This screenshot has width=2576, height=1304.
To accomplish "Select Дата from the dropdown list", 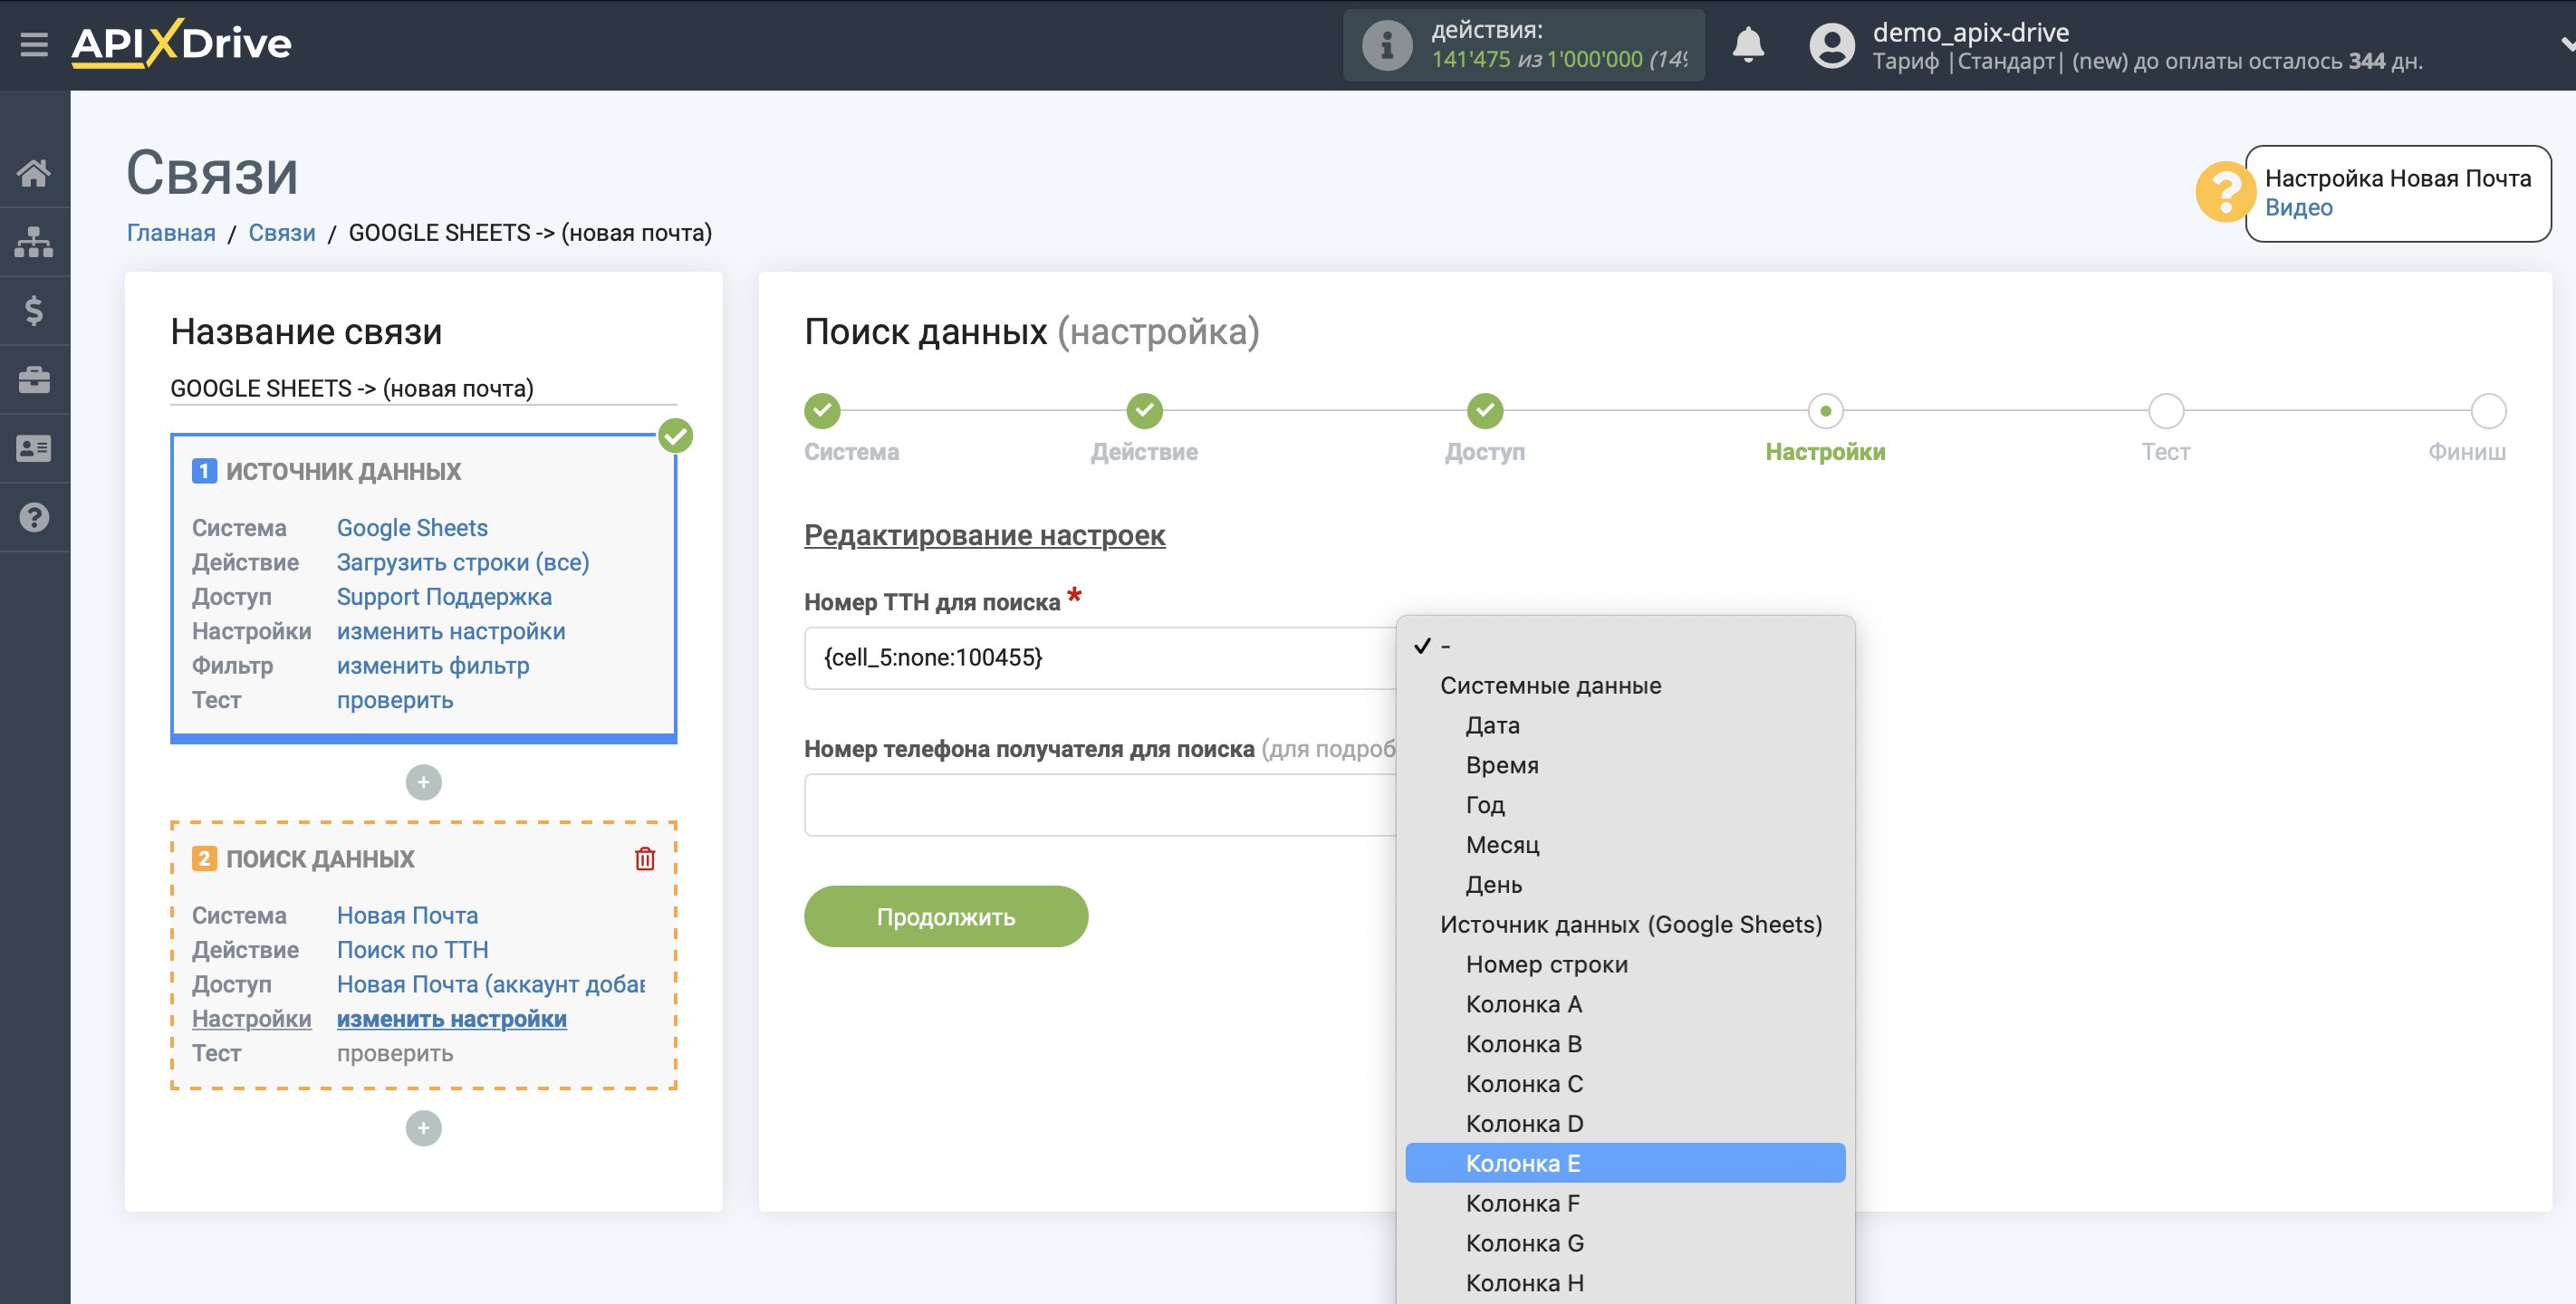I will coord(1625,726).
